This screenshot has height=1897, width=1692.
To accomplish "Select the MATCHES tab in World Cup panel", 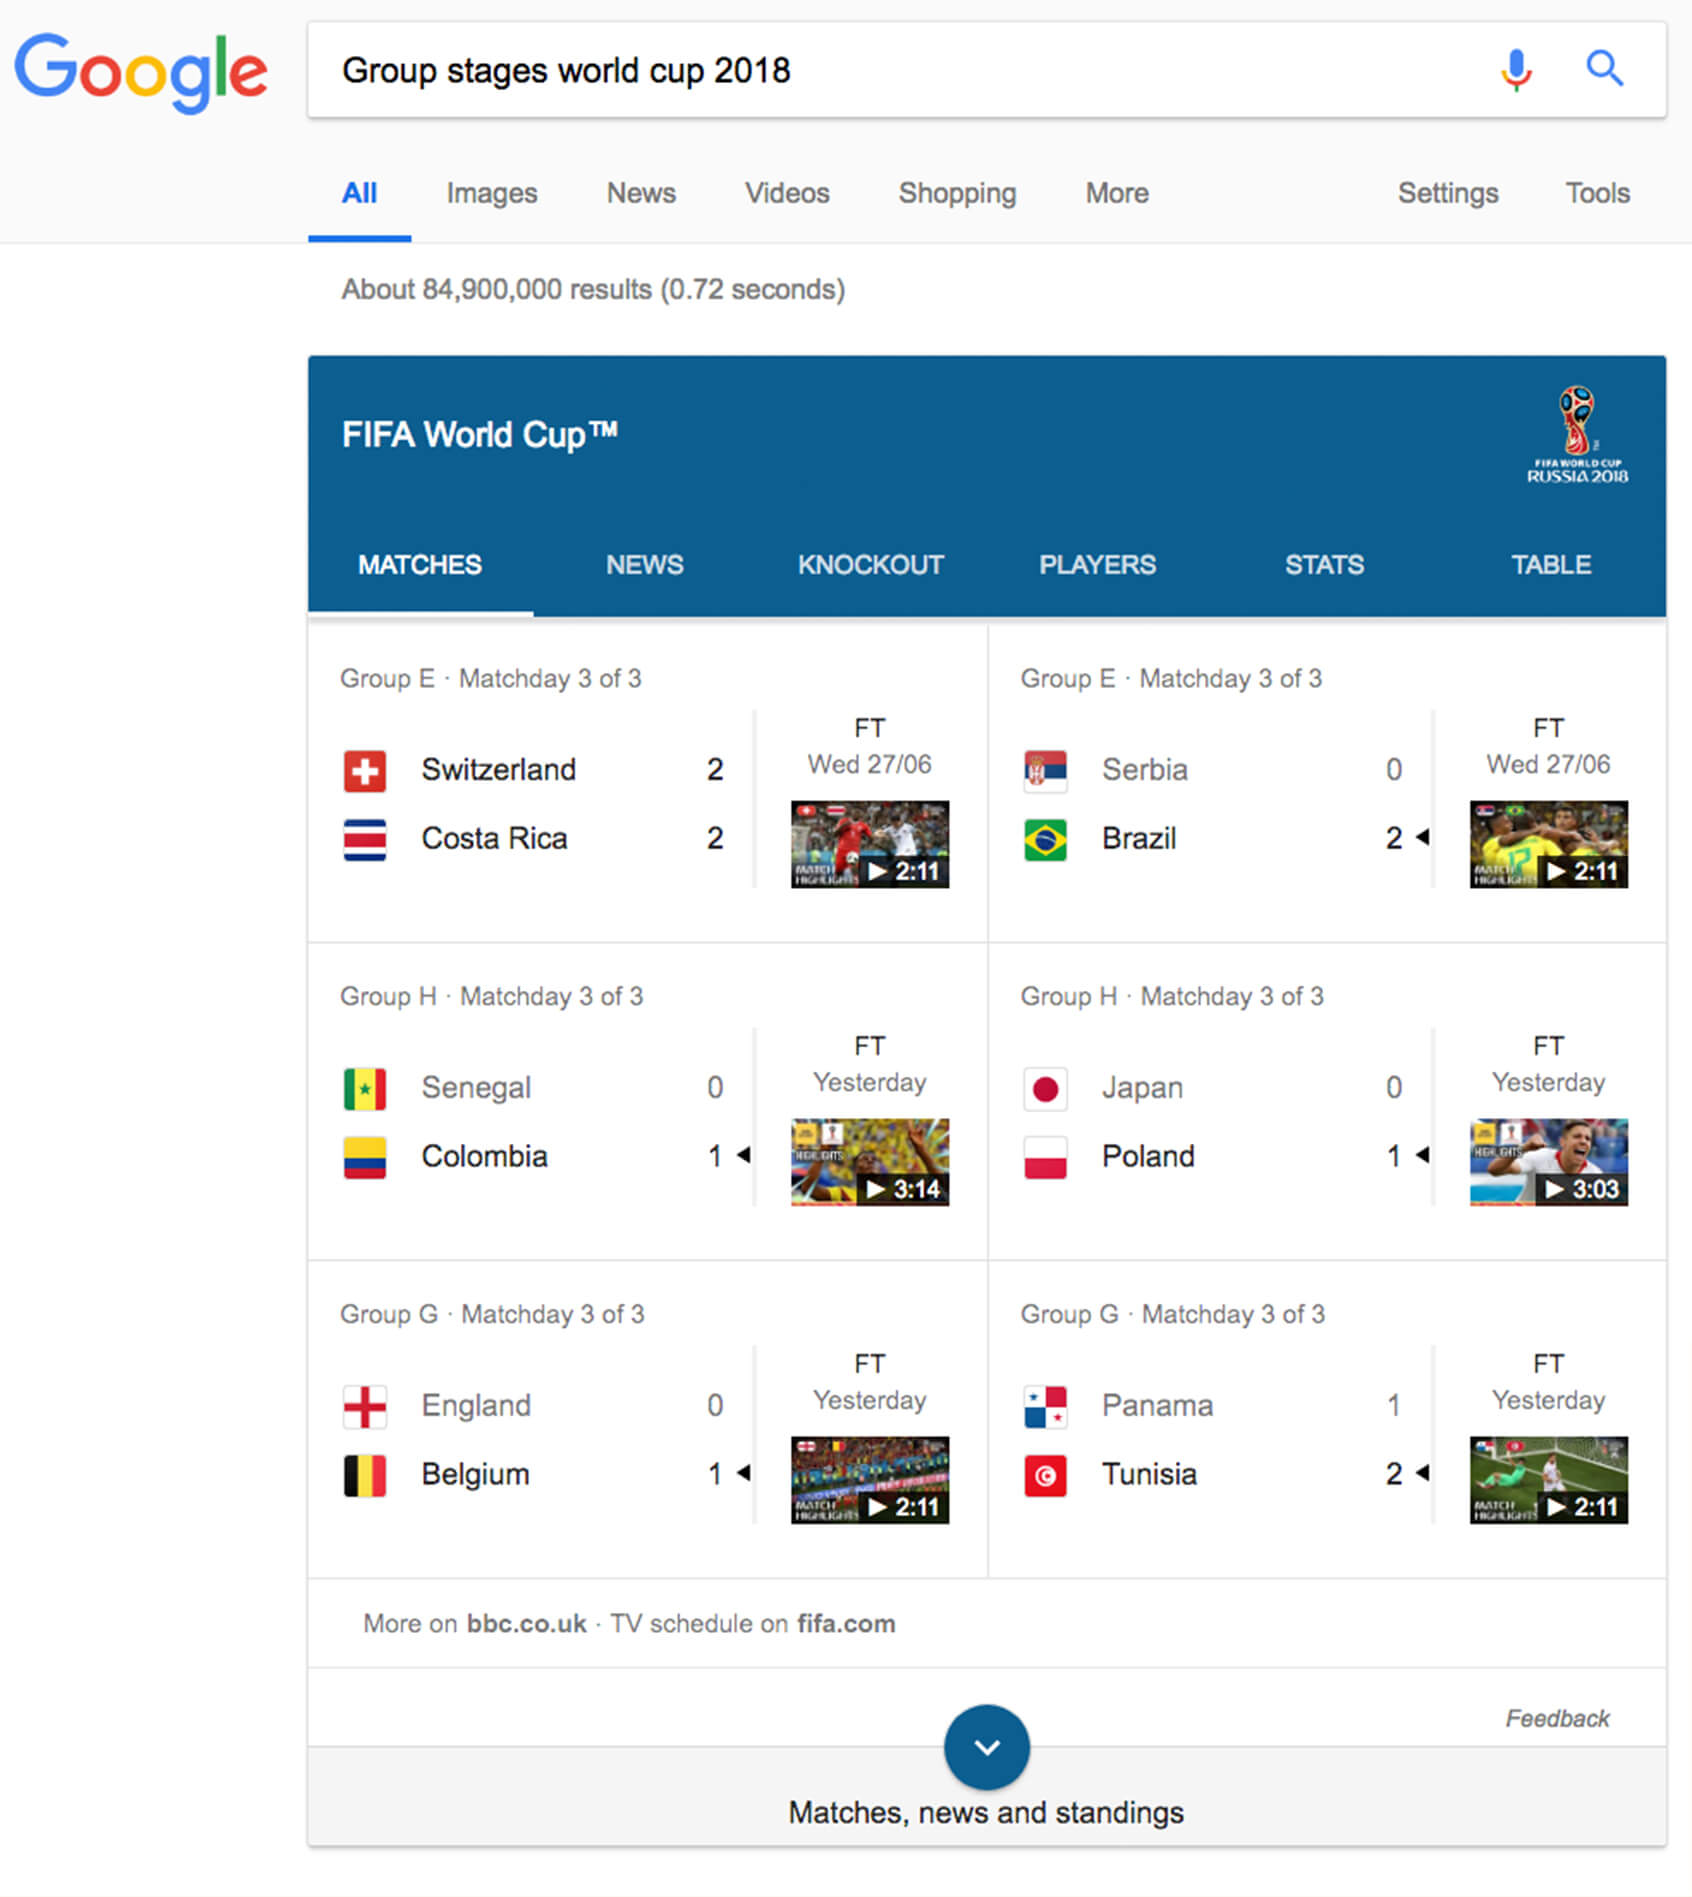I will click(x=420, y=565).
